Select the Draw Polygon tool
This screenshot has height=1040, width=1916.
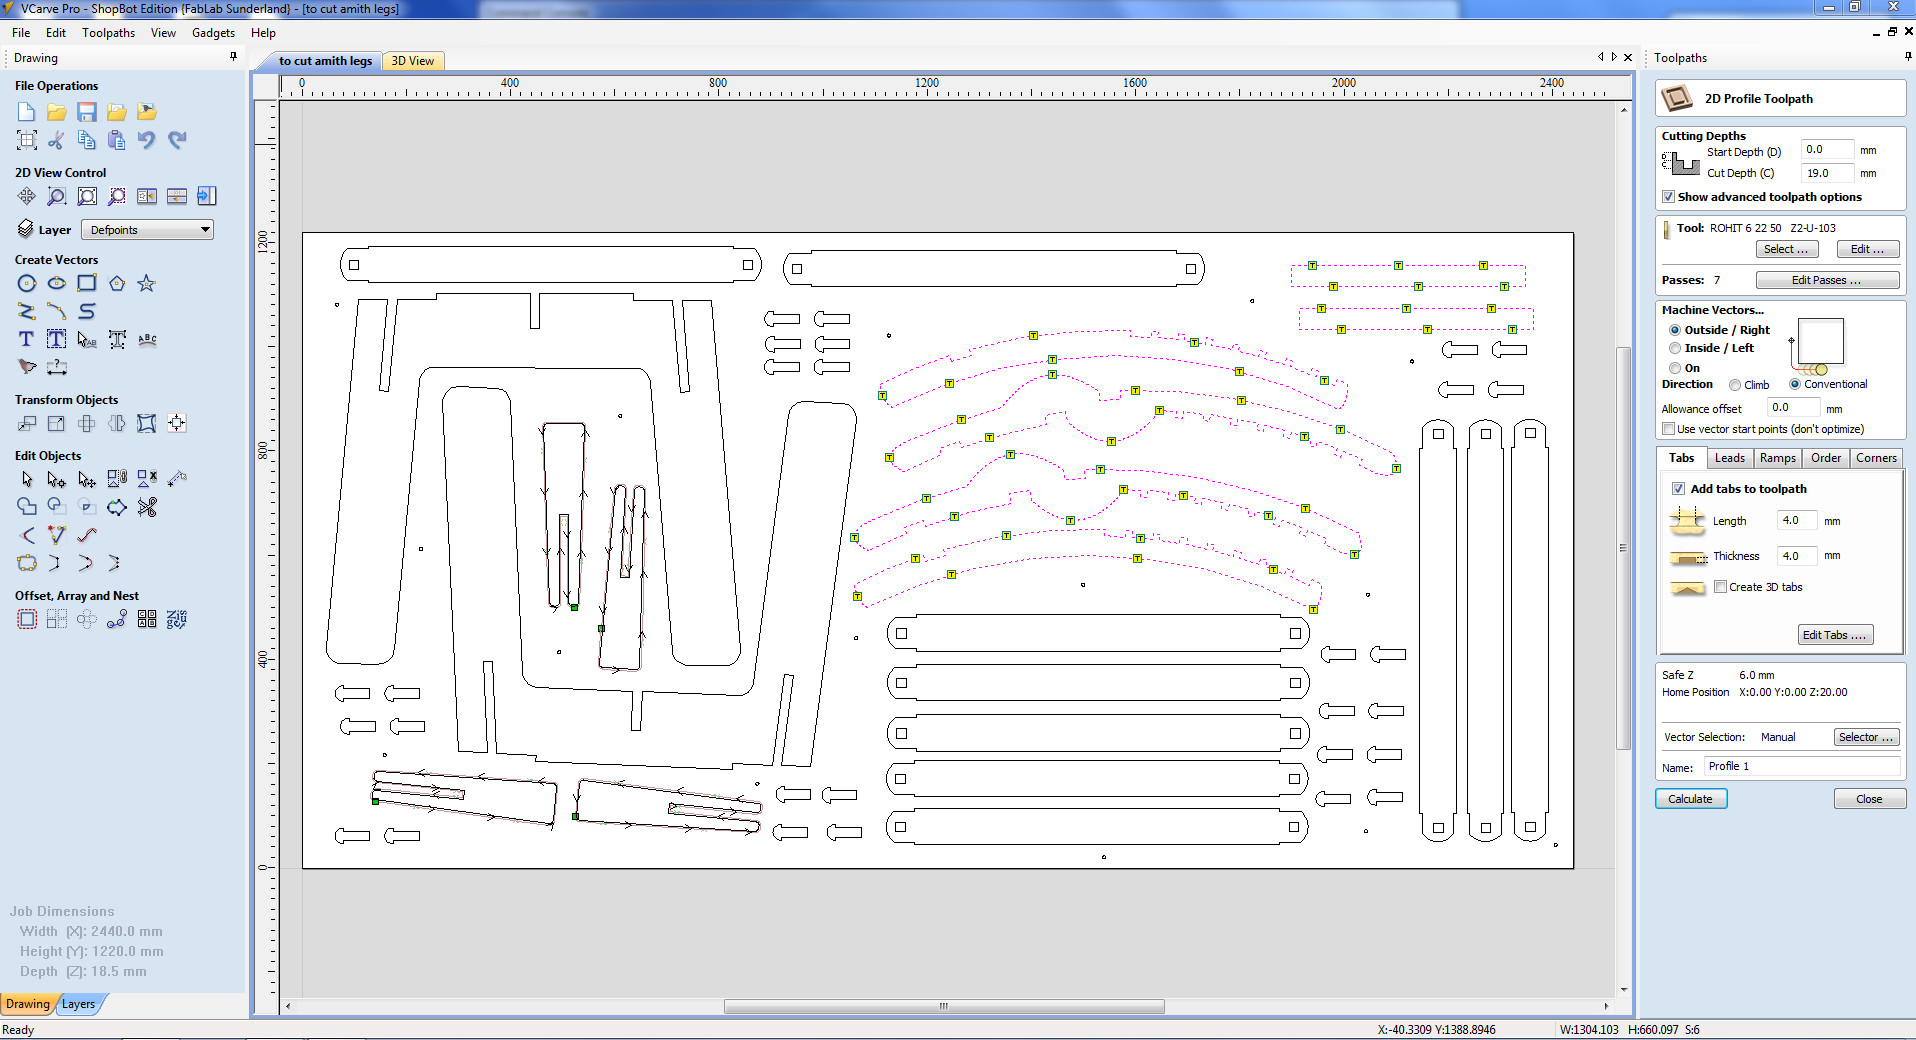click(x=117, y=283)
